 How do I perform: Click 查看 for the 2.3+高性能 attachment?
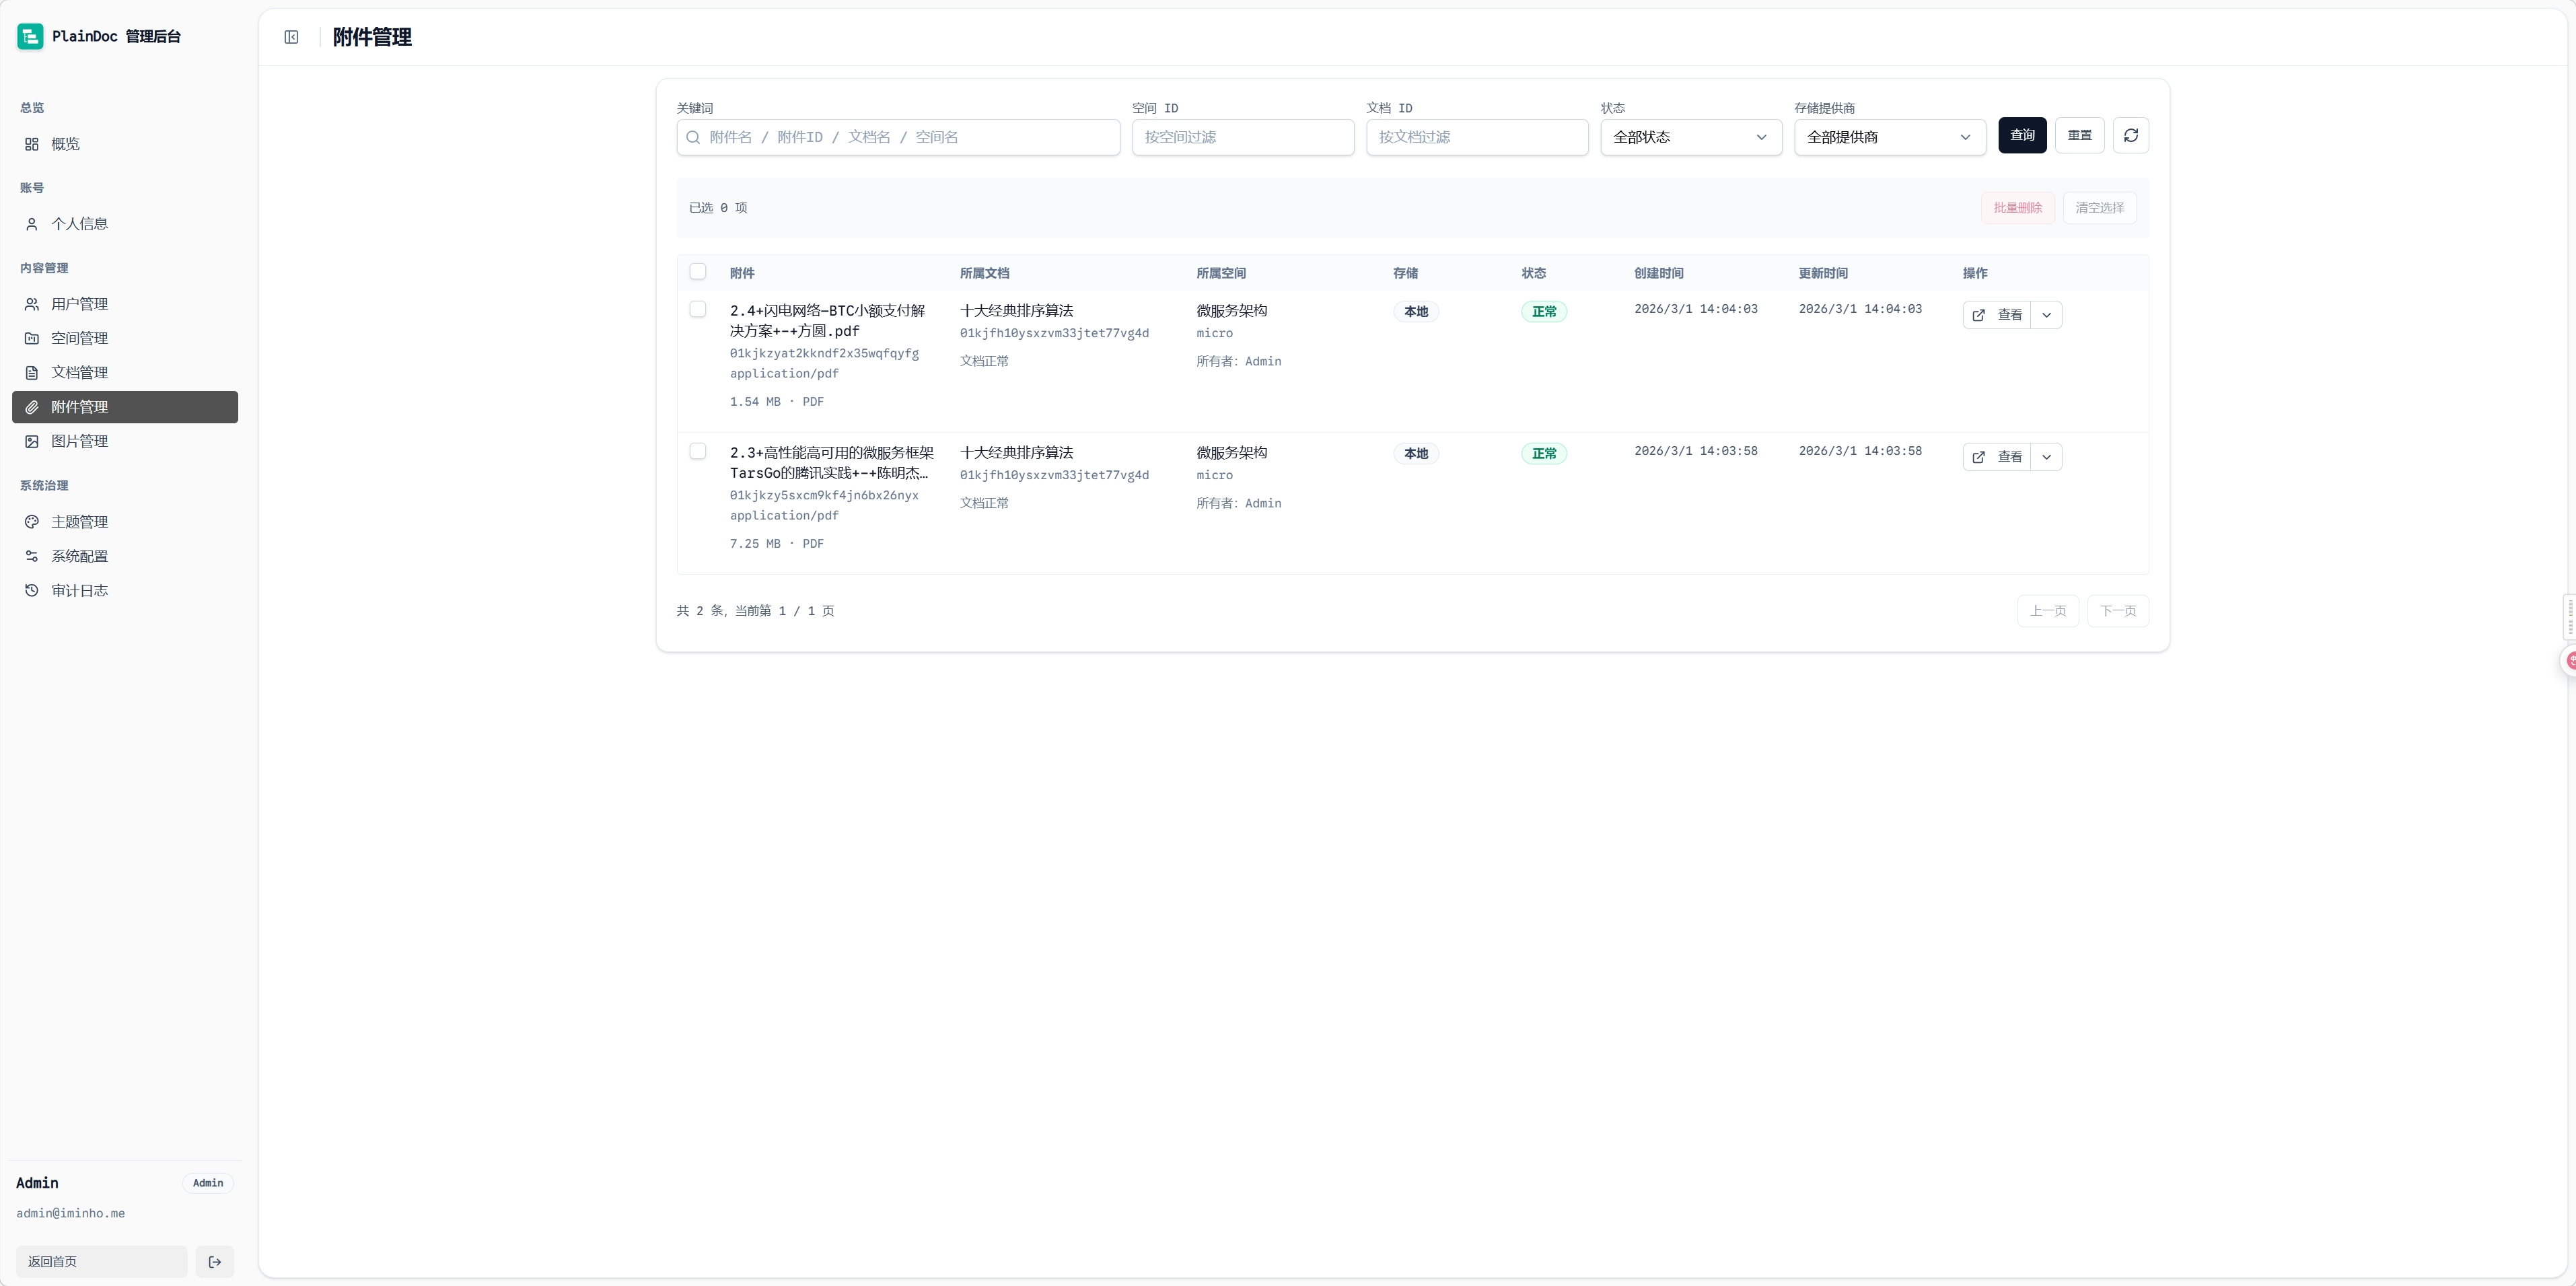tap(1997, 457)
